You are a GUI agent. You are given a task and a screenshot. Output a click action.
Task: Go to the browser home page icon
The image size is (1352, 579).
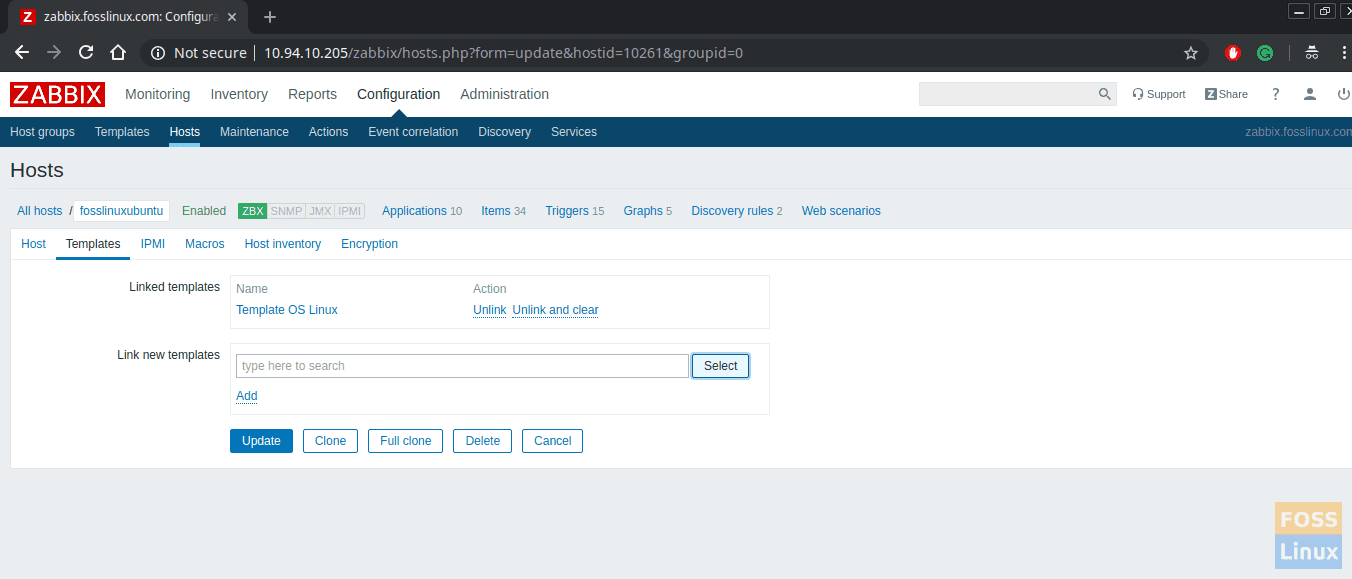(118, 53)
